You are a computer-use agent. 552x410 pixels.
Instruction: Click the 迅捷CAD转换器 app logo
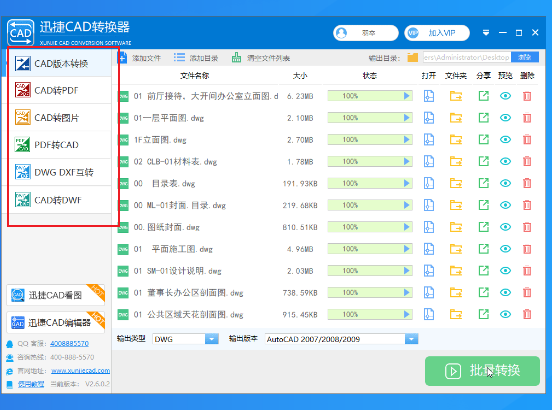(x=21, y=32)
